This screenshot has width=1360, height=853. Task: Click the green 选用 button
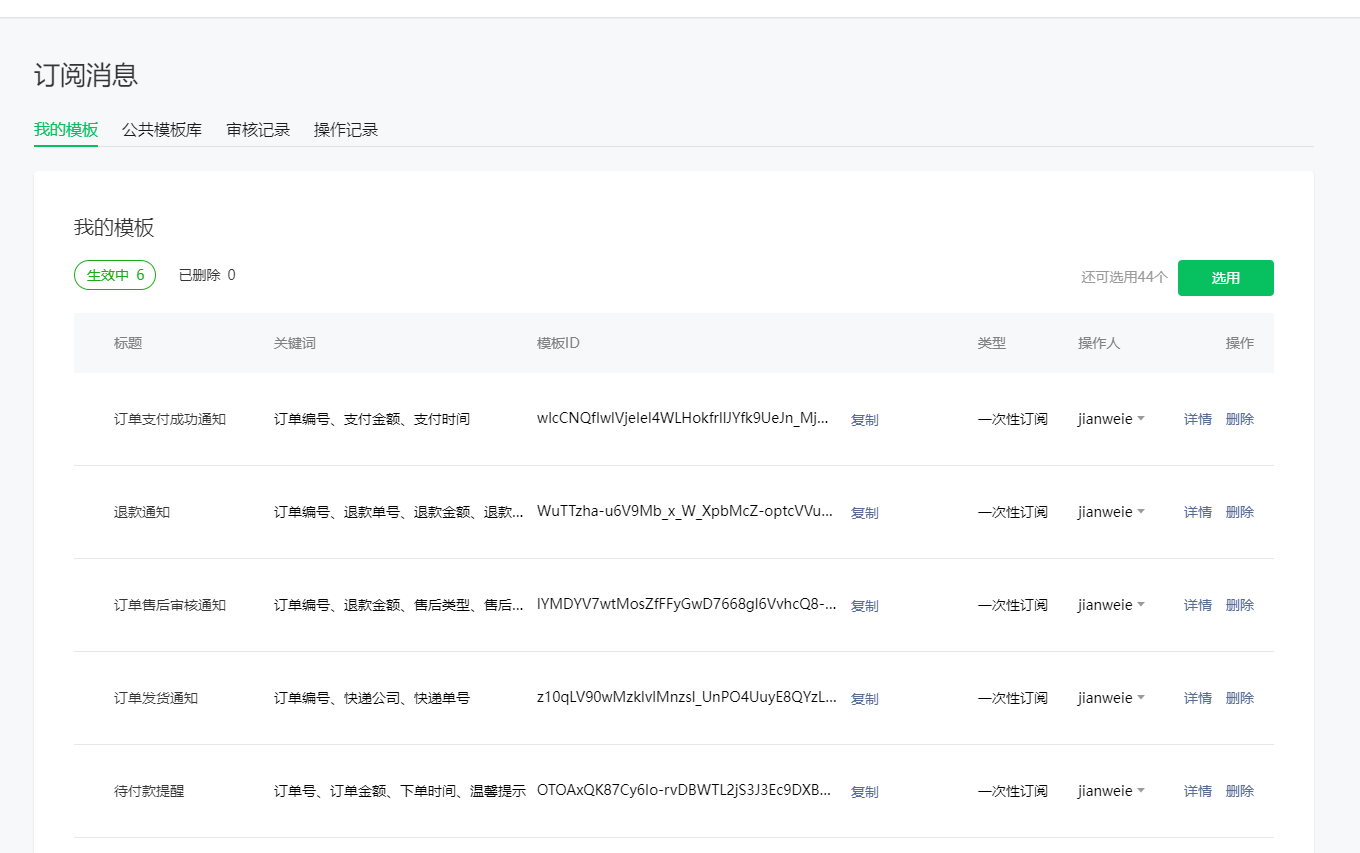(1225, 278)
